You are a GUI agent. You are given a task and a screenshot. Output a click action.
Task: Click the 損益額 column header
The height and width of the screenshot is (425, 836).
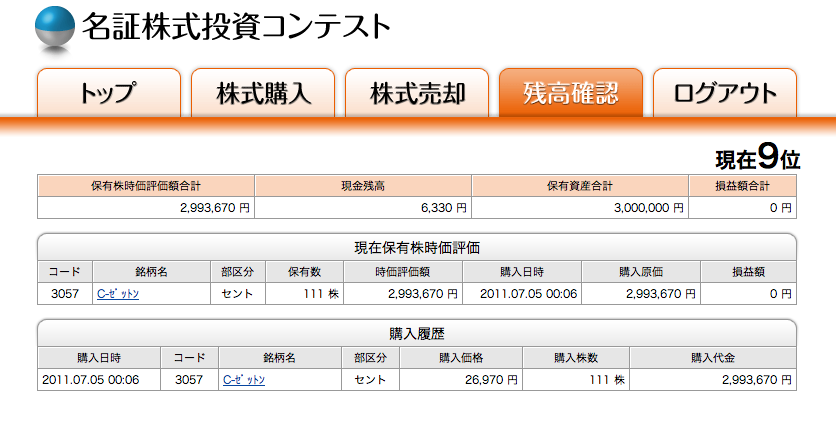point(749,272)
